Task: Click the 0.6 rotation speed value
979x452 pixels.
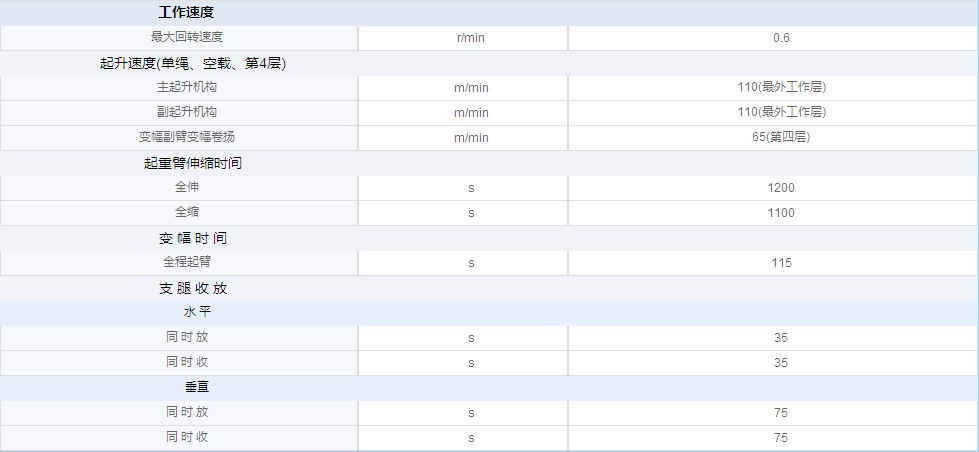Action: pyautogui.click(x=781, y=37)
